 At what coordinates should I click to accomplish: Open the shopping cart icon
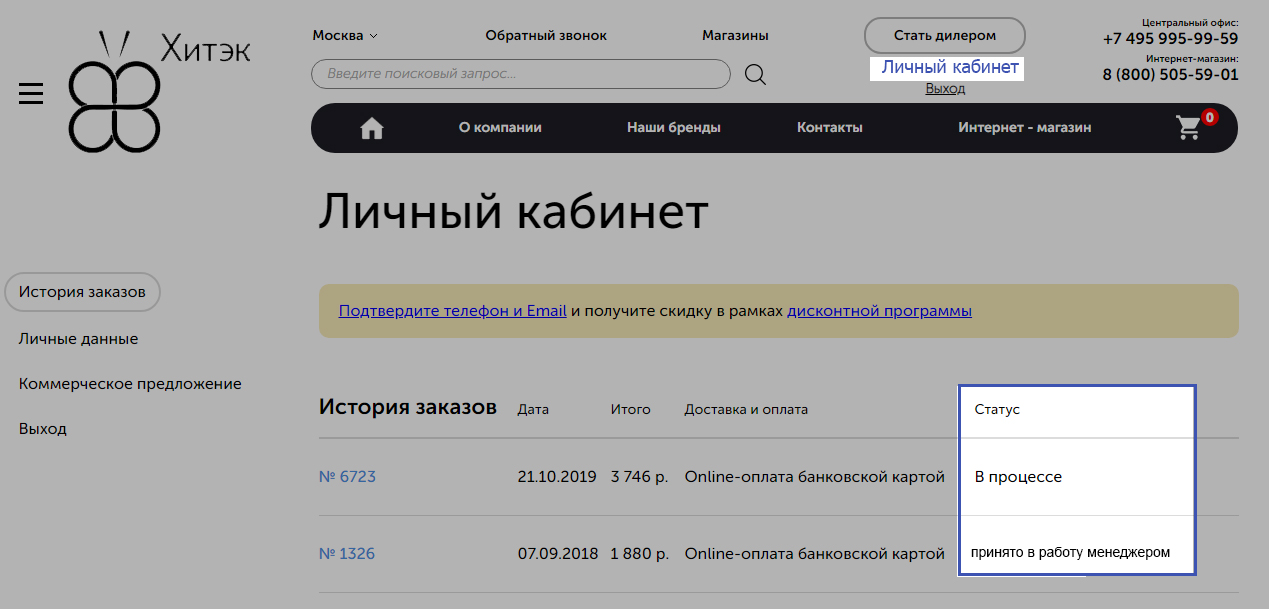tap(1189, 128)
